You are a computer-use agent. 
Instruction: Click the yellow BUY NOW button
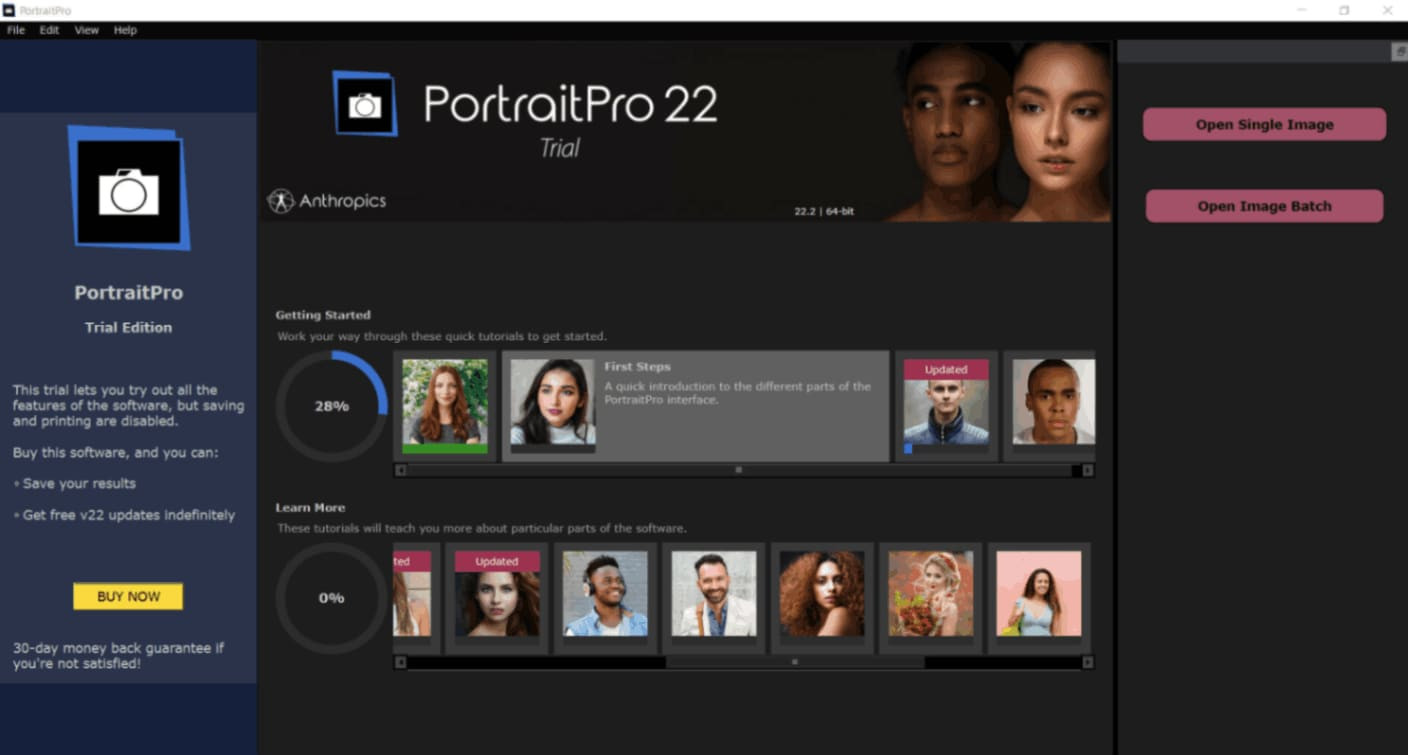(128, 596)
